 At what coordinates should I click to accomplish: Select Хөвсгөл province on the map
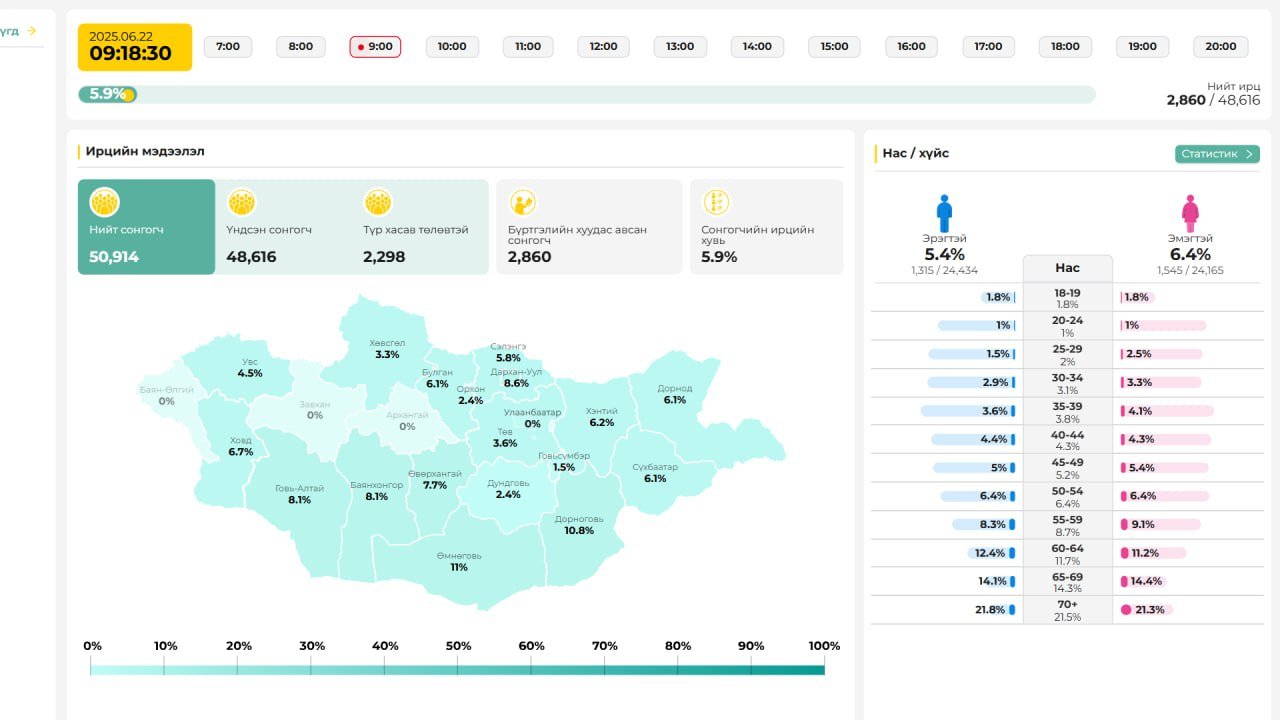[x=387, y=348]
